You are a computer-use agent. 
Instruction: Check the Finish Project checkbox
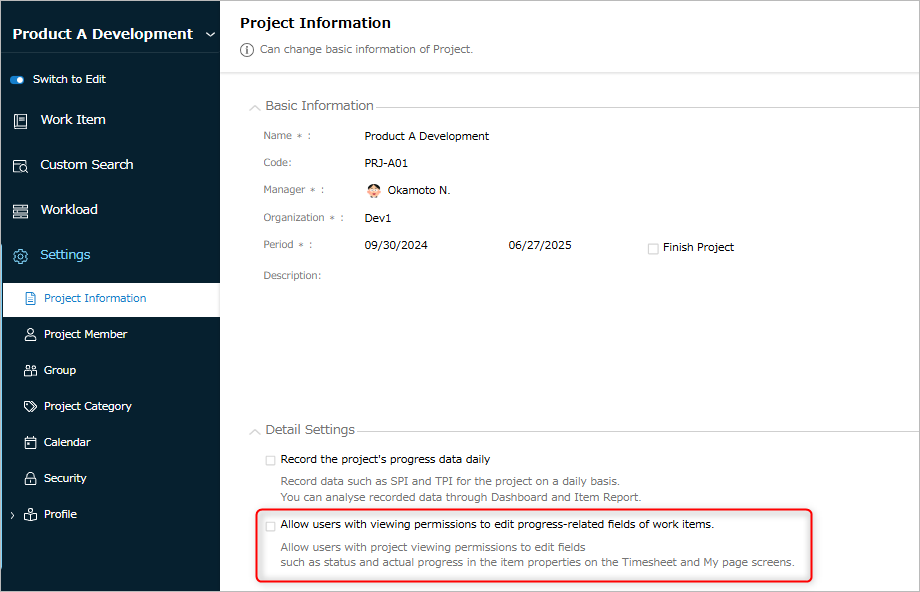pos(653,249)
